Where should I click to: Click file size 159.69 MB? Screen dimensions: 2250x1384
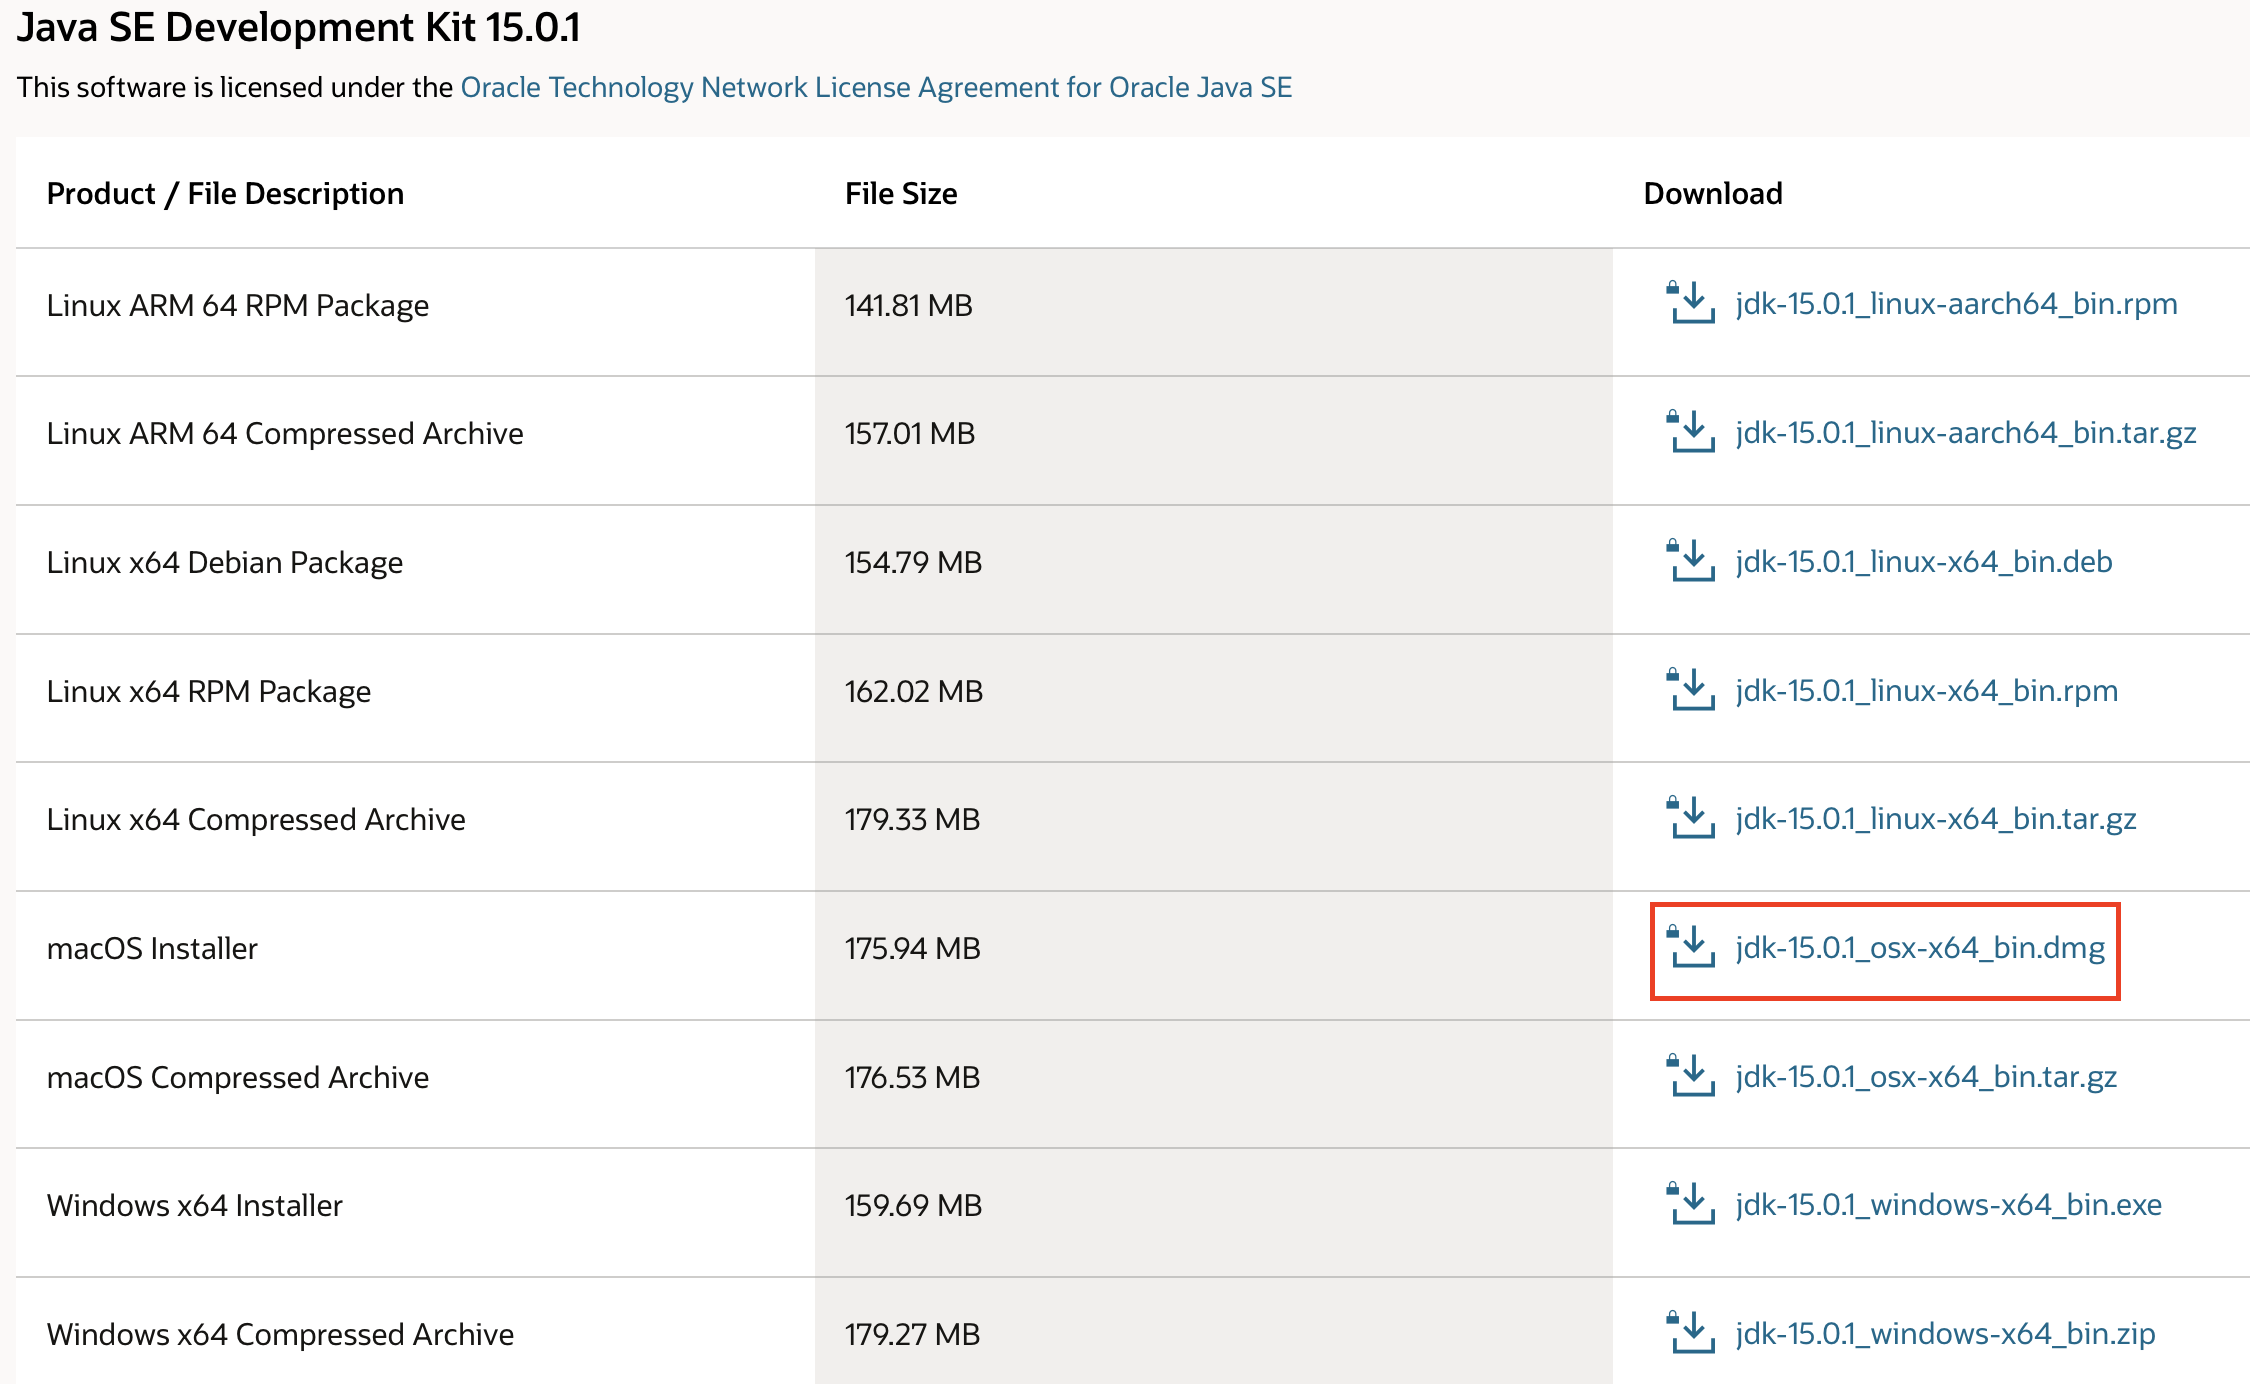click(914, 1205)
